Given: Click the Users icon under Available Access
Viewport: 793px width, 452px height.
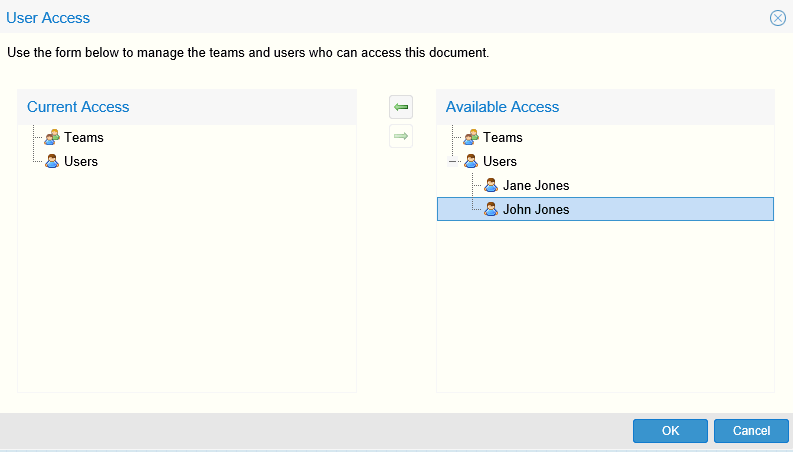Looking at the screenshot, I should (x=471, y=161).
